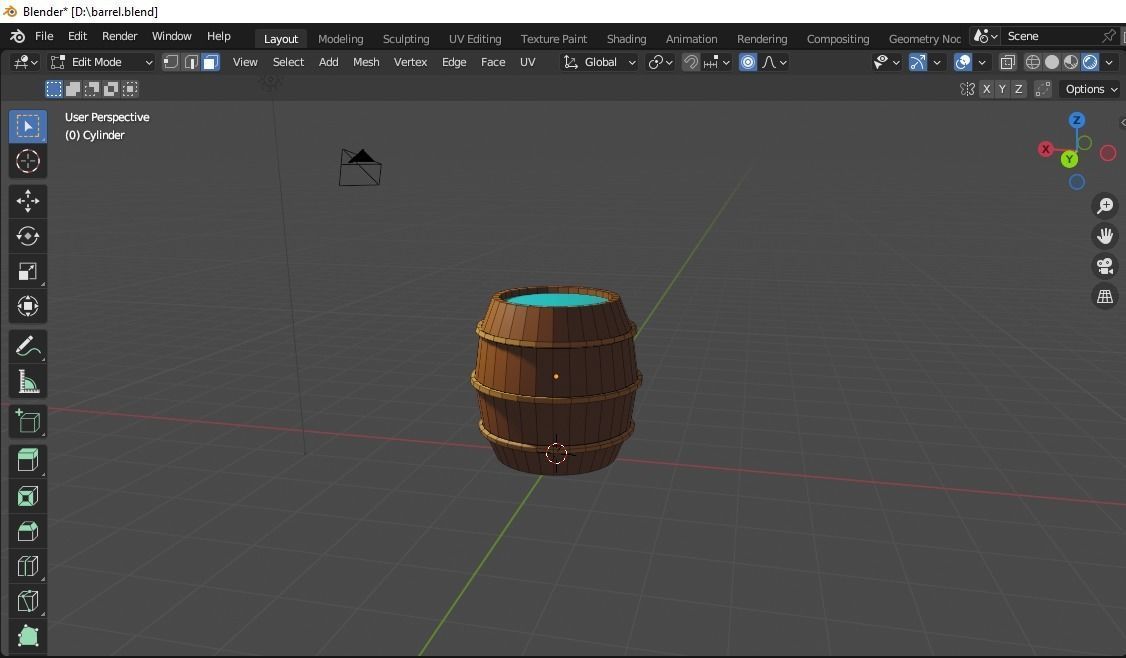Viewport: 1126px width, 658px height.
Task: Choose the Measure ruler tool
Action: point(27,381)
